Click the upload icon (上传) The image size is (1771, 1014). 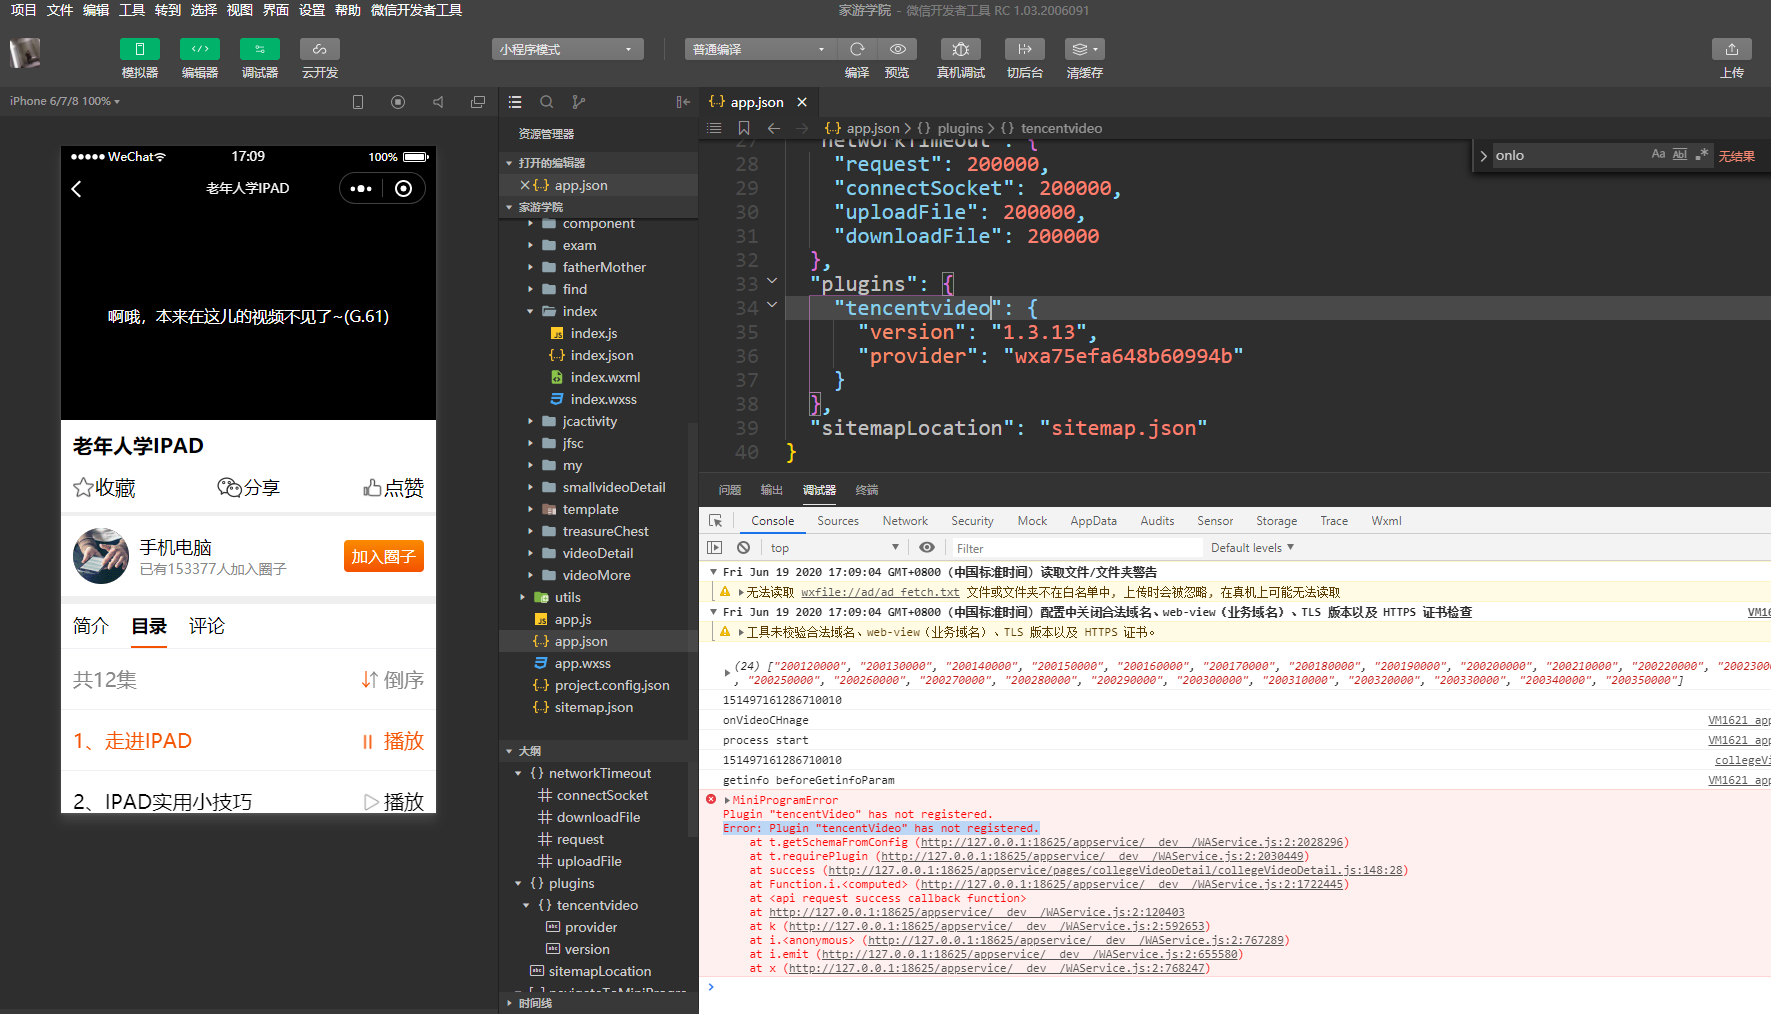1732,49
